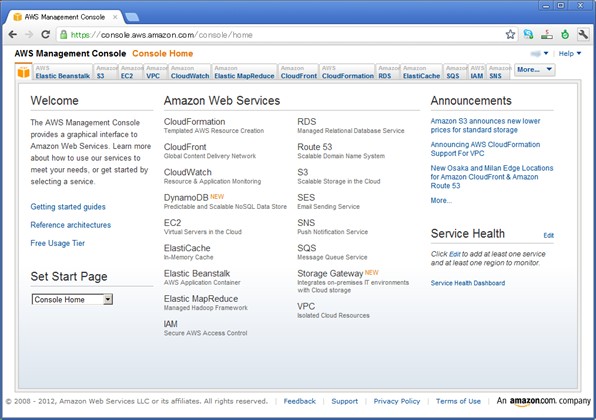The width and height of the screenshot is (596, 420).
Task: Open the DynamoDB service link
Action: click(186, 198)
